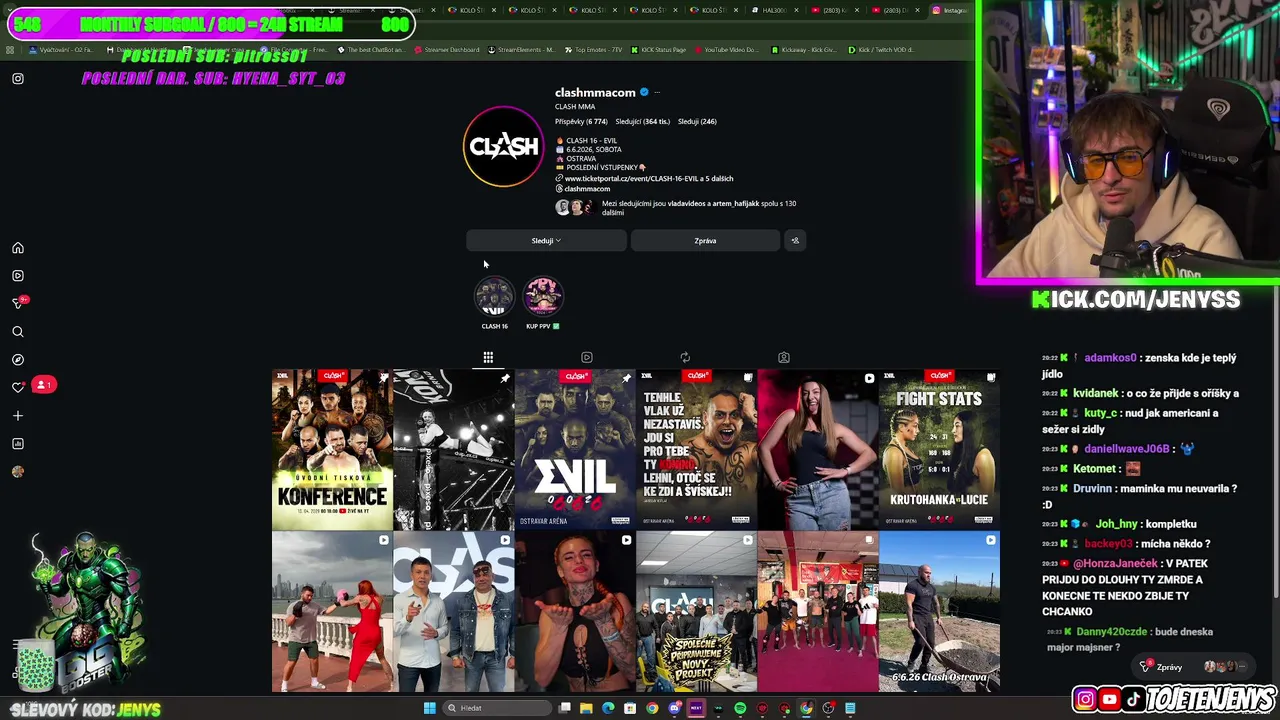Open Microsoft Store from the taskbar
Viewport: 1280px width, 720px height.
click(630, 708)
